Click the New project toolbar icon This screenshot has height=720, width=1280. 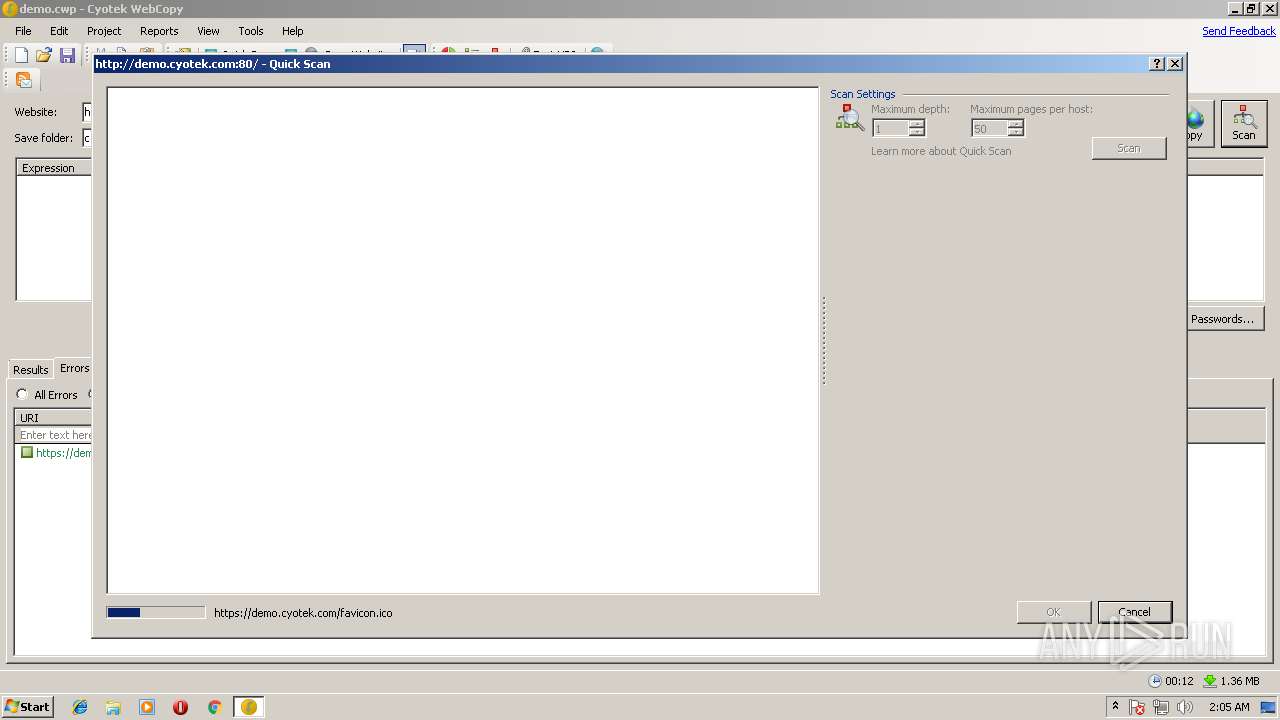[x=21, y=55]
